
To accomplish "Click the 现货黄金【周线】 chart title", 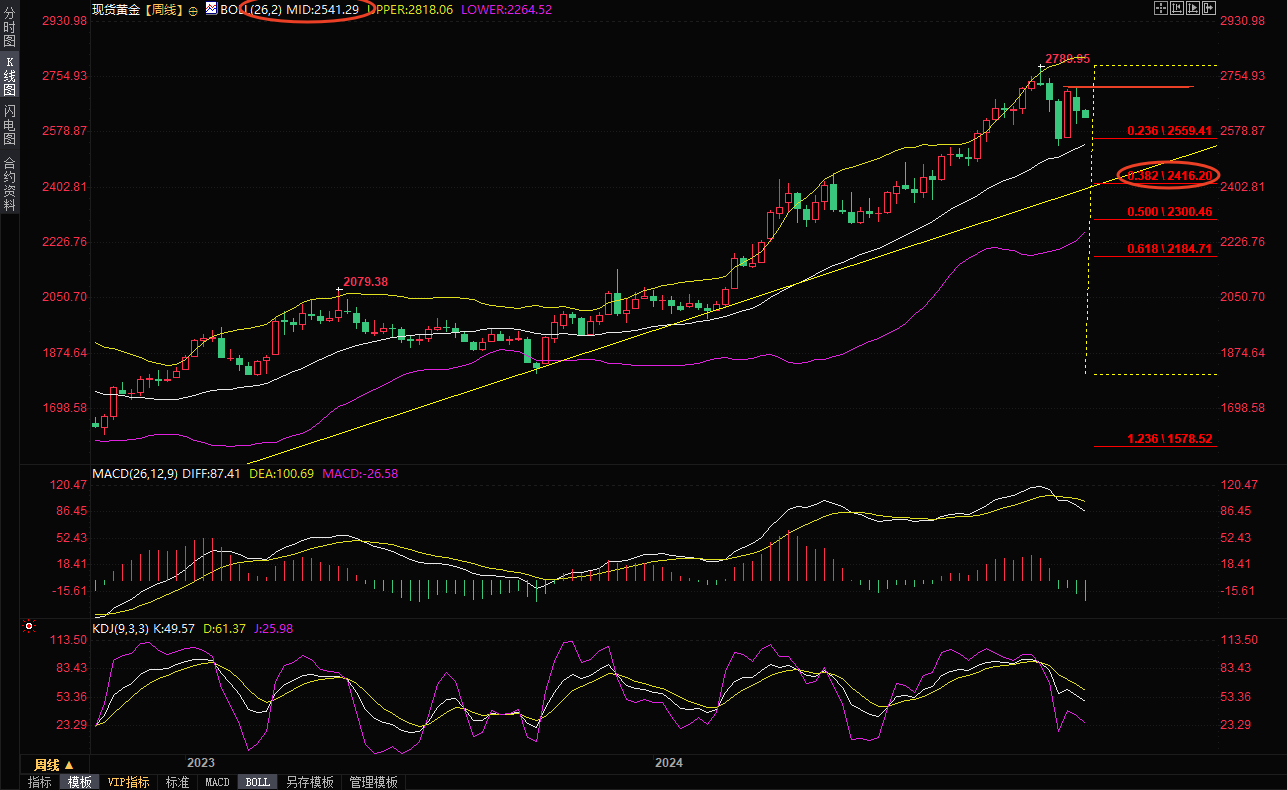I will pyautogui.click(x=137, y=9).
